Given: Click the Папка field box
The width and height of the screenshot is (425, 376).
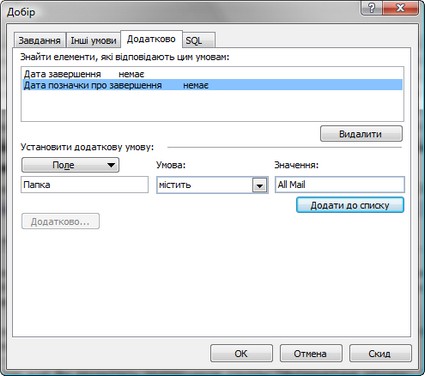Looking at the screenshot, I should tap(85, 185).
